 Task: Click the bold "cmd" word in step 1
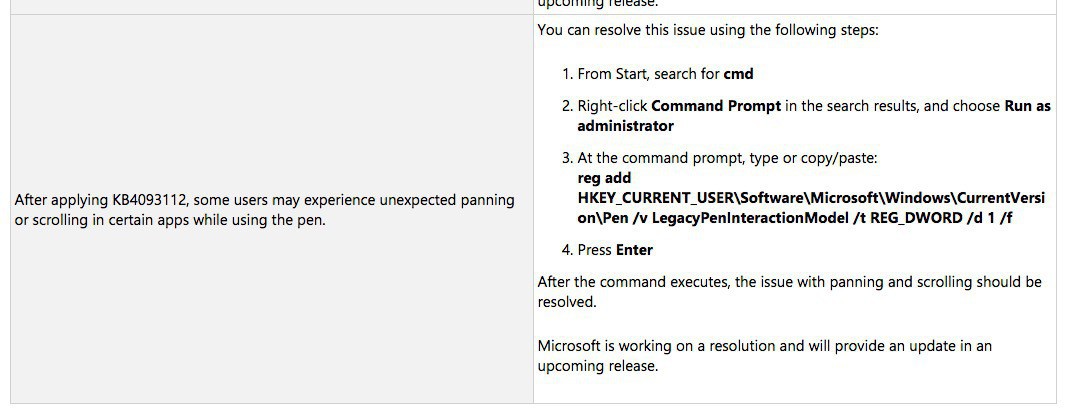point(738,74)
